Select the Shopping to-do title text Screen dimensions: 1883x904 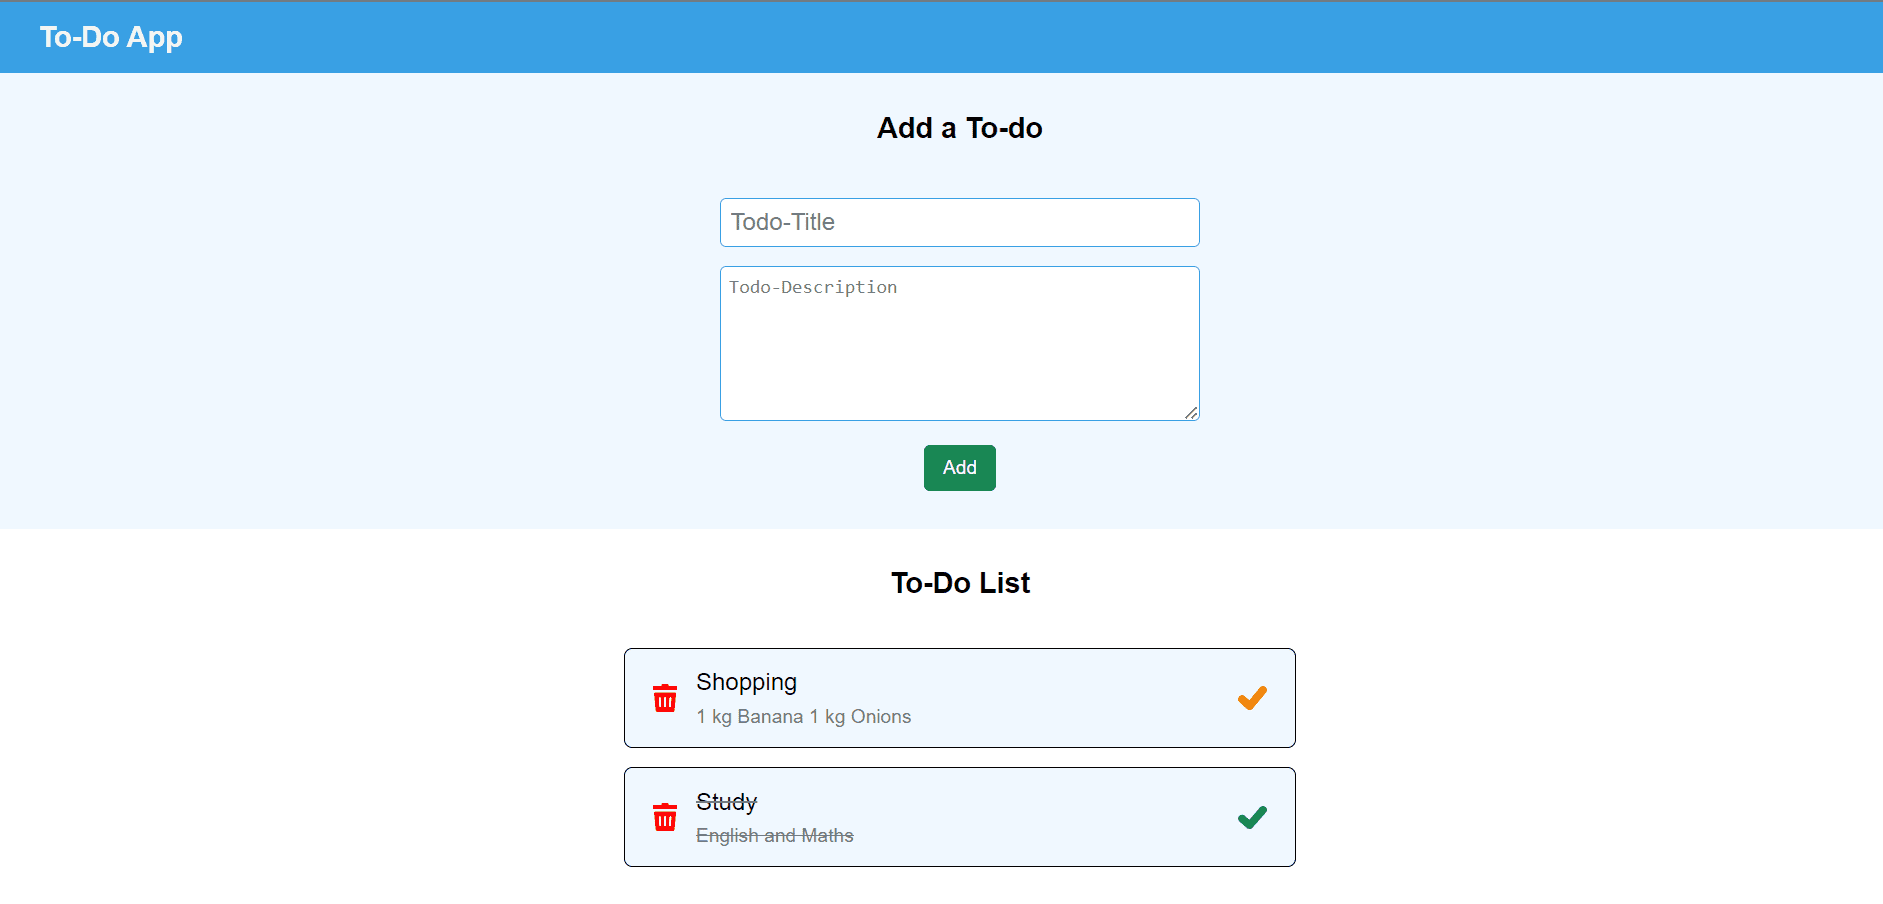coord(746,682)
